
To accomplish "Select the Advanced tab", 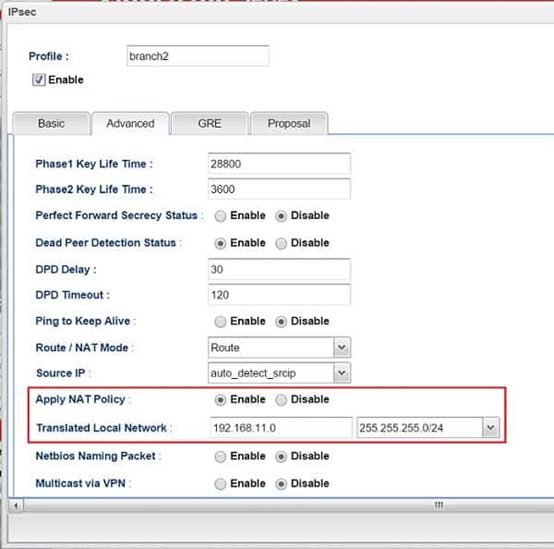I will [x=130, y=123].
